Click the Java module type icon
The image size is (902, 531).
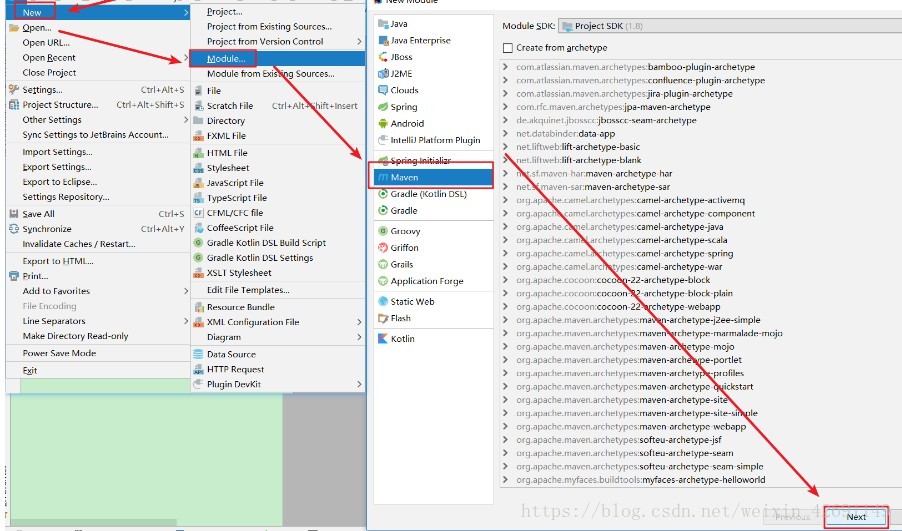point(383,24)
